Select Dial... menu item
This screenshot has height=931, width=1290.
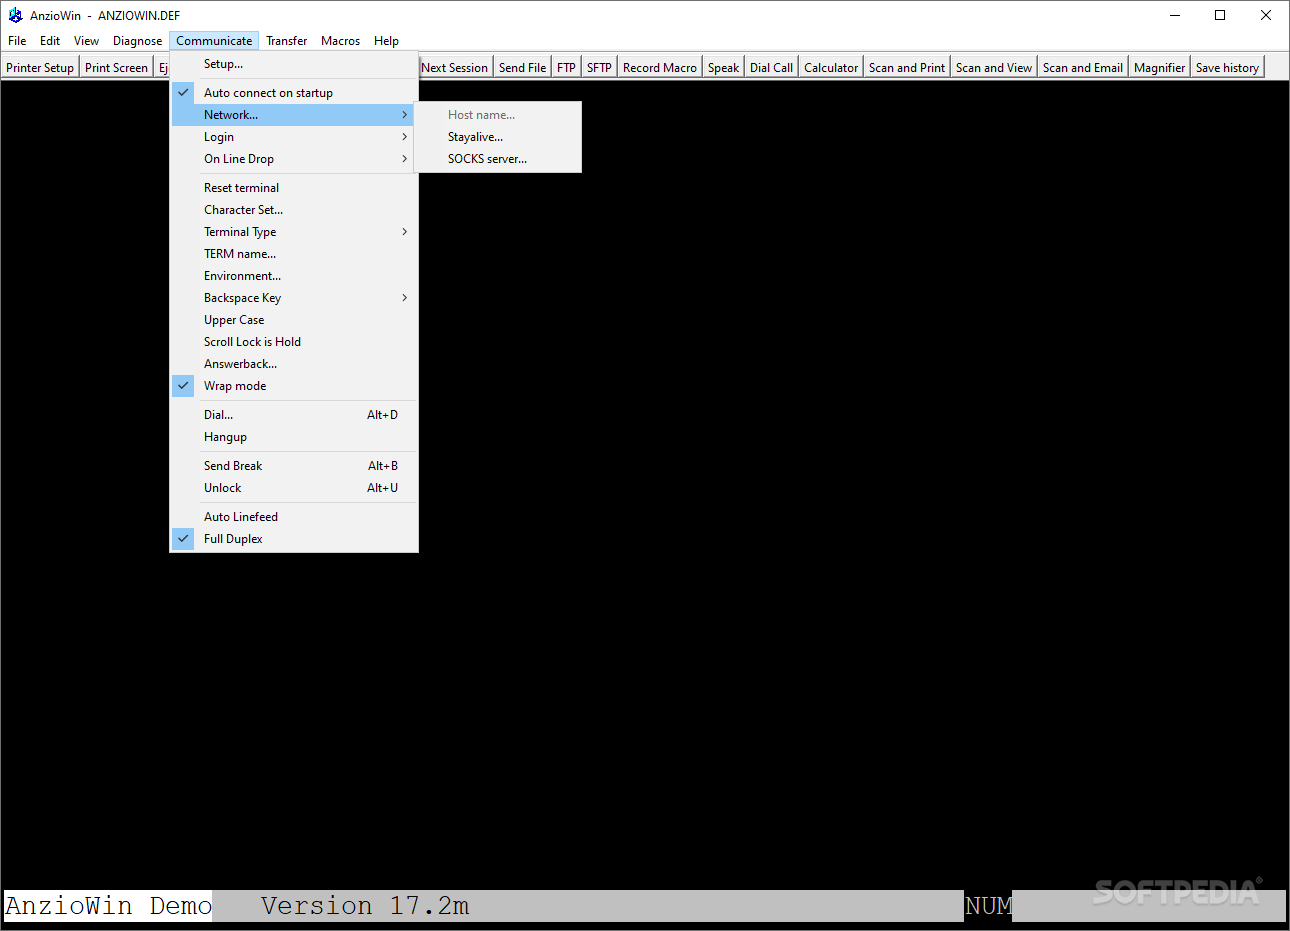(293, 415)
